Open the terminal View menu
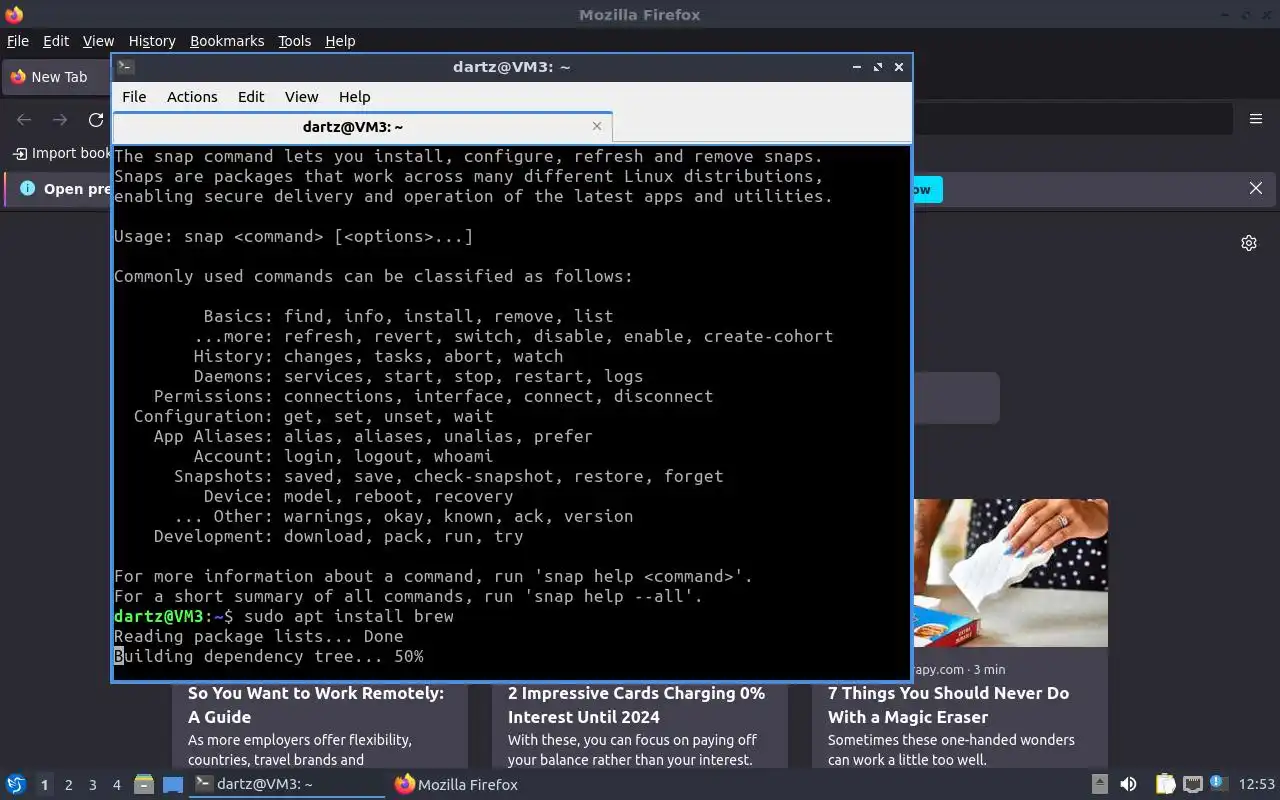The height and width of the screenshot is (800, 1280). pos(301,97)
